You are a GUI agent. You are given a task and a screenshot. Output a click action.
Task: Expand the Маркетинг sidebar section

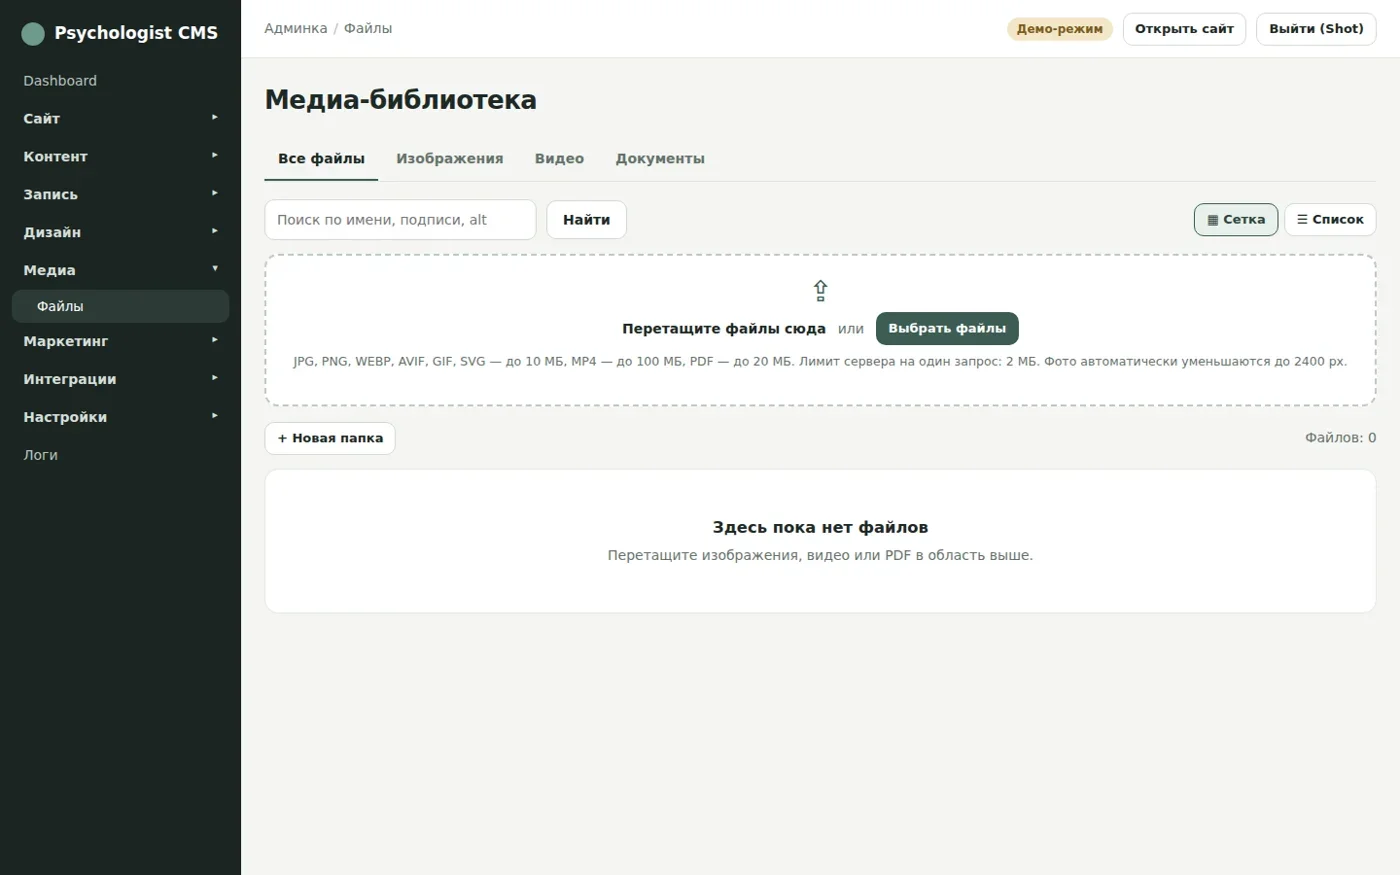(120, 341)
